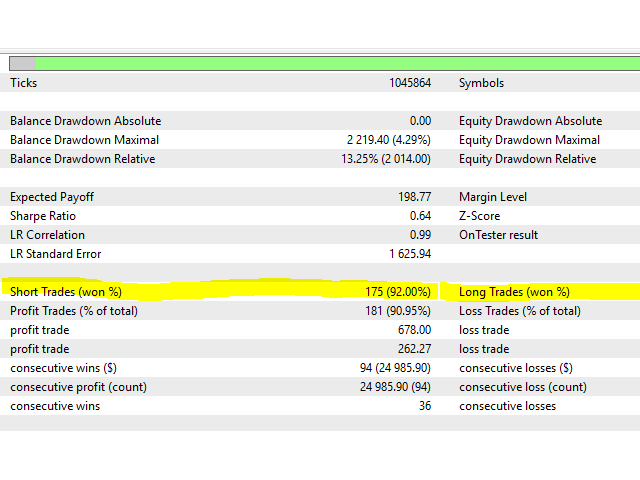This screenshot has height=480, width=640.
Task: Select consecutive wins value 36
Action: coord(425,406)
